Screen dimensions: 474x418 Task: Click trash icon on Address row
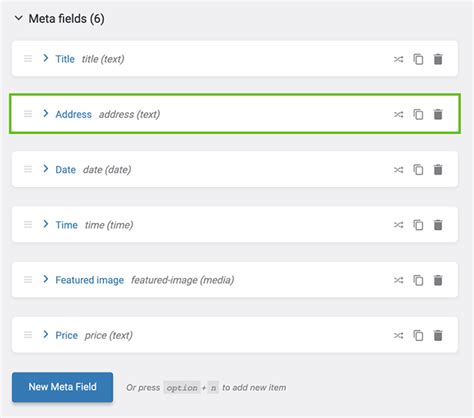click(438, 114)
